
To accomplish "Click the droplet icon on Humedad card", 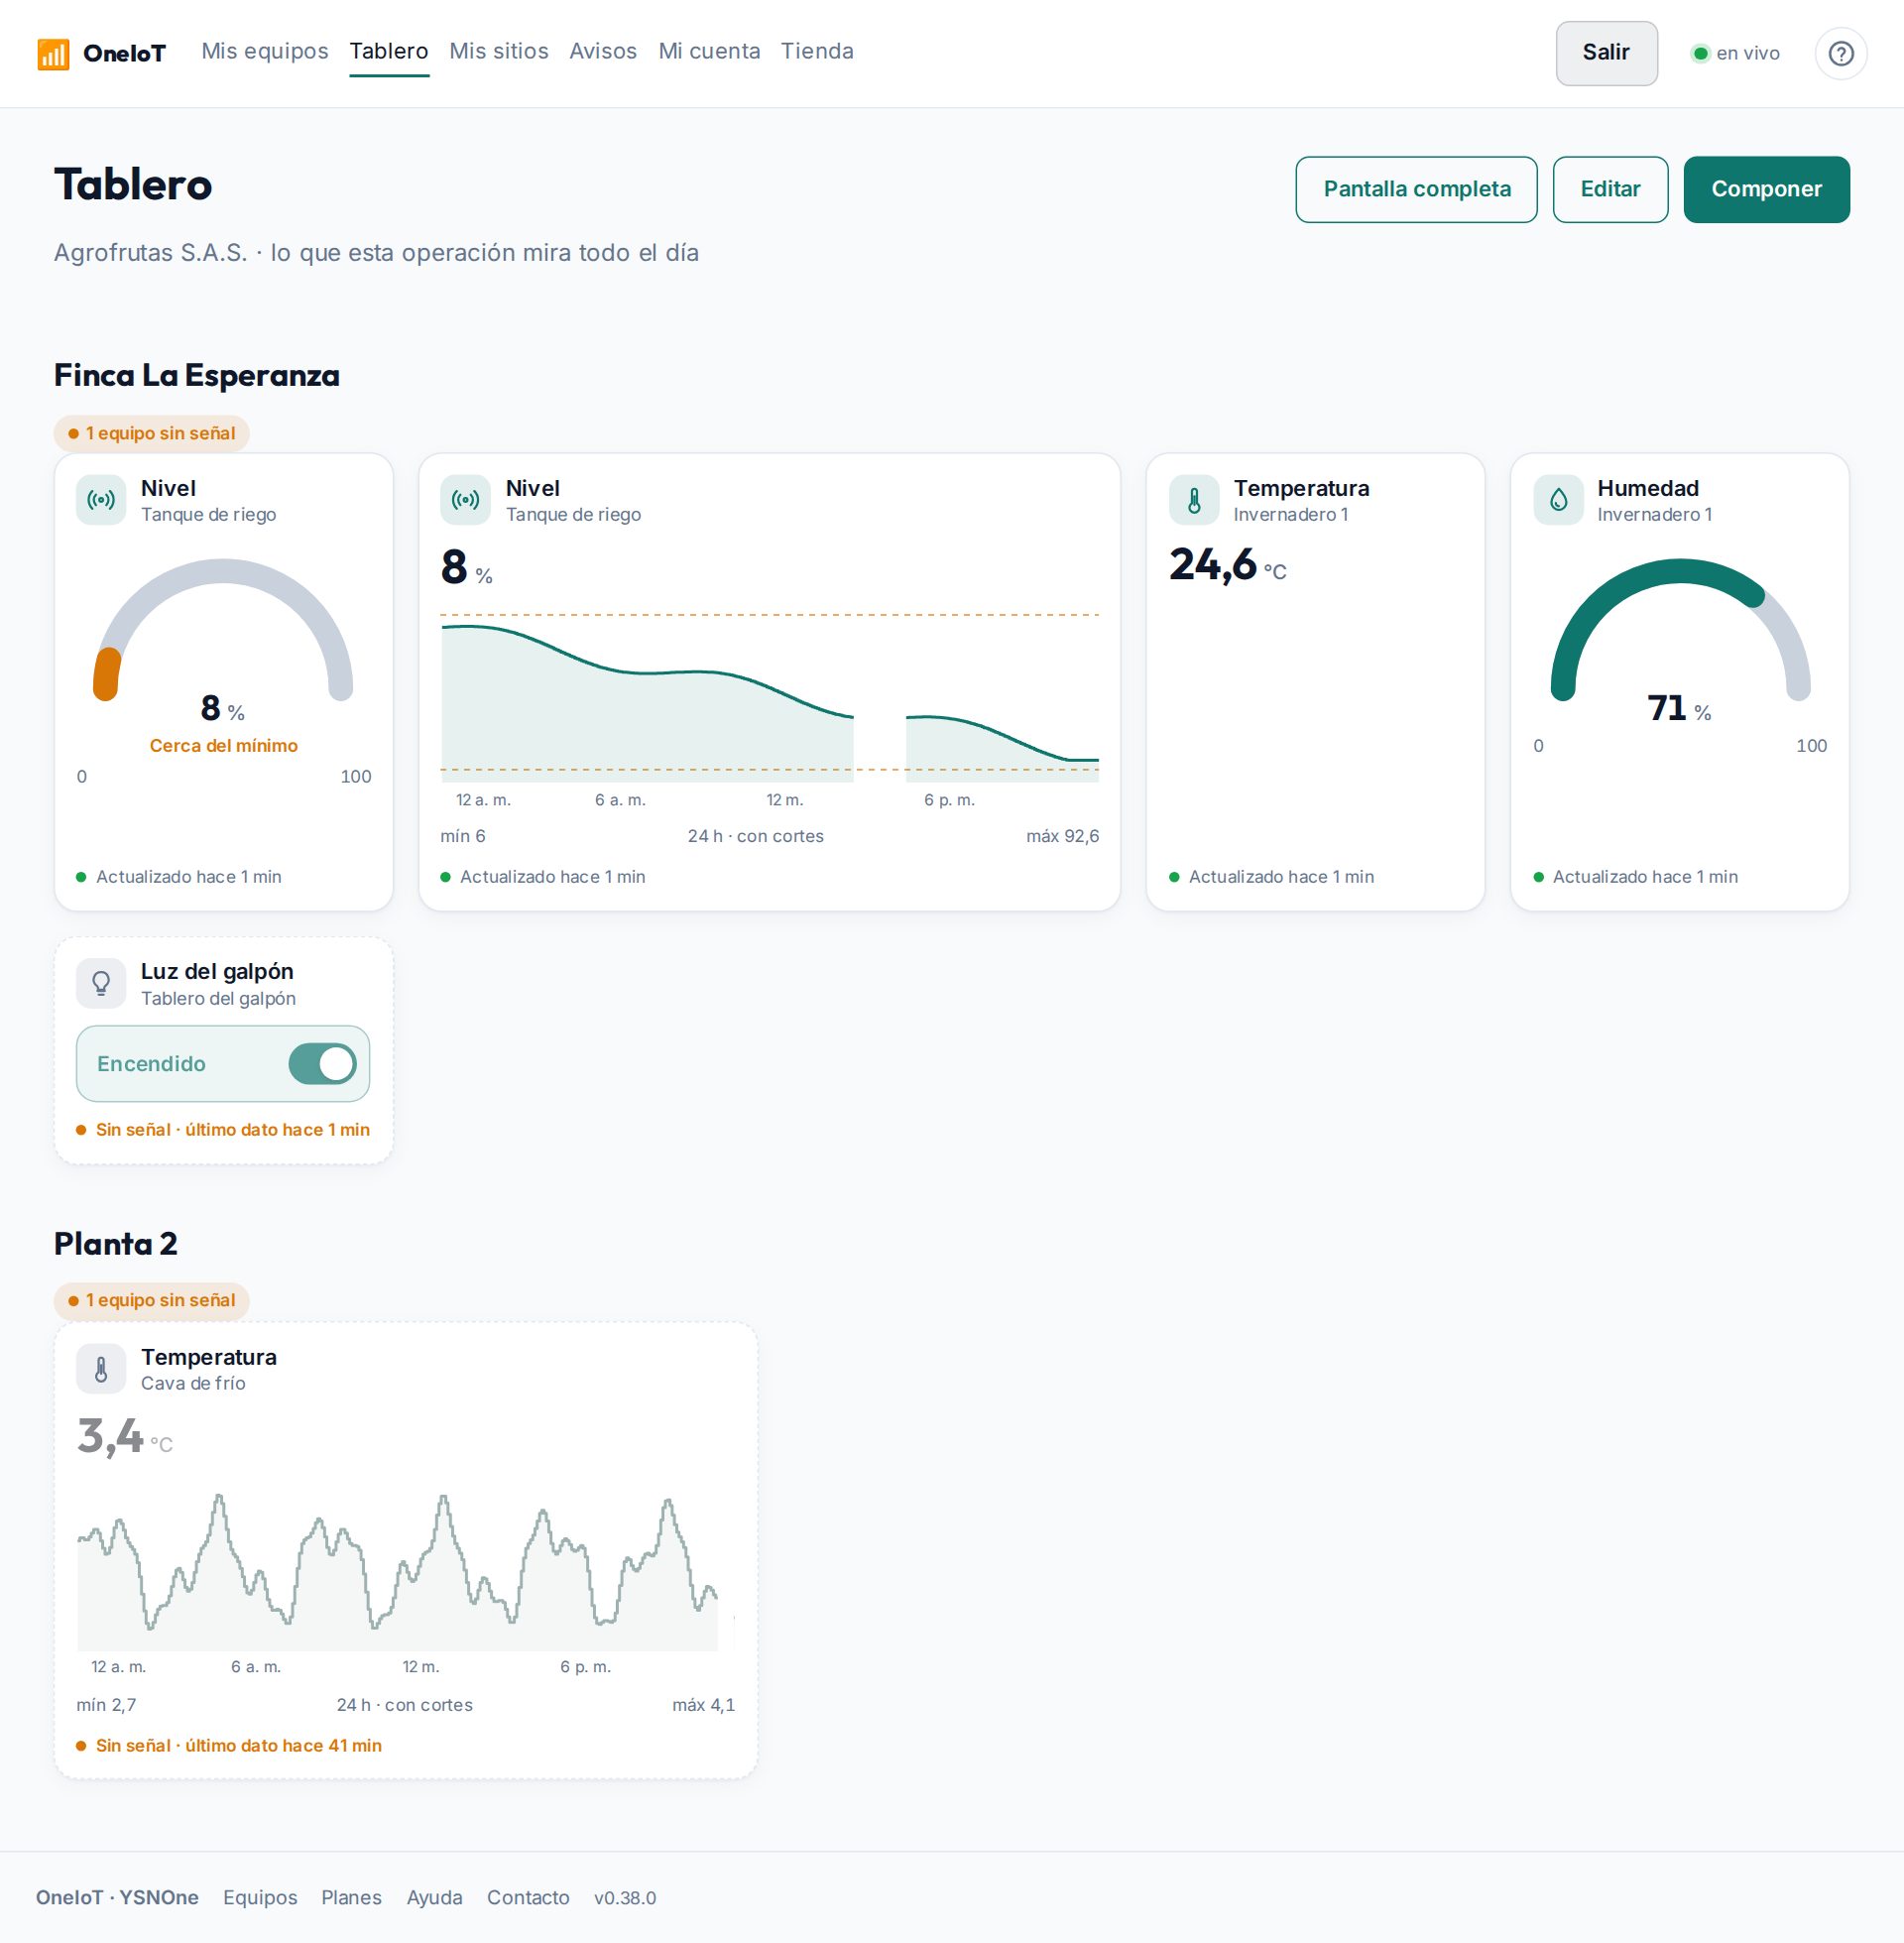I will 1558,500.
